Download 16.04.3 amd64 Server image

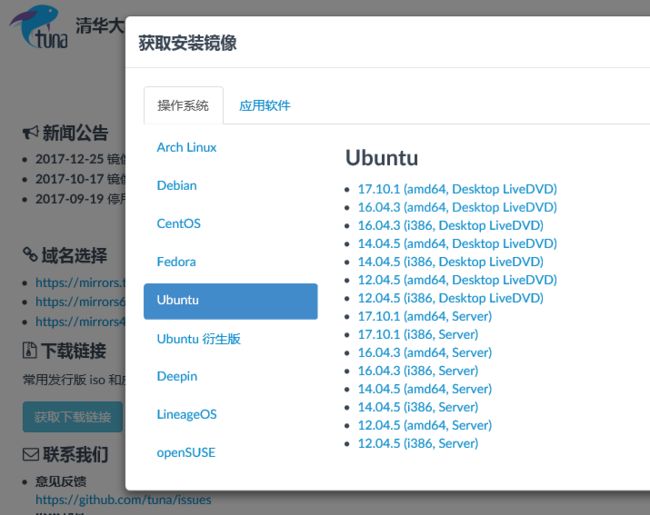click(x=425, y=352)
